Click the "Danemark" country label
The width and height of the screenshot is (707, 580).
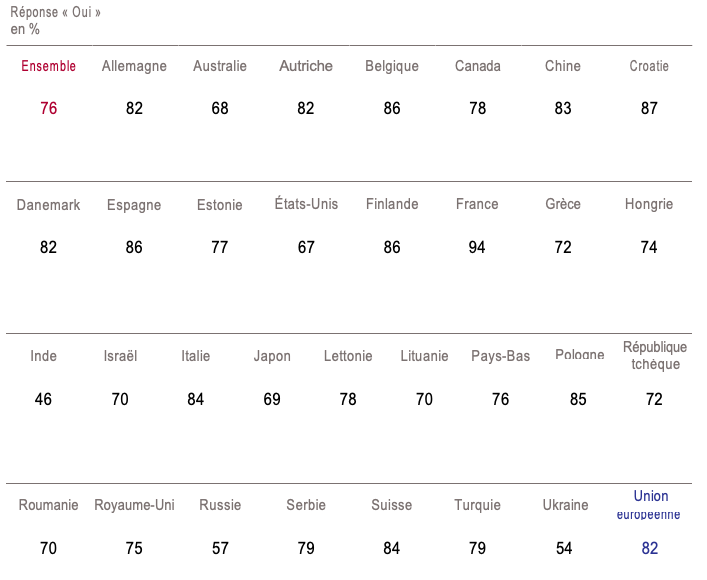point(48,204)
